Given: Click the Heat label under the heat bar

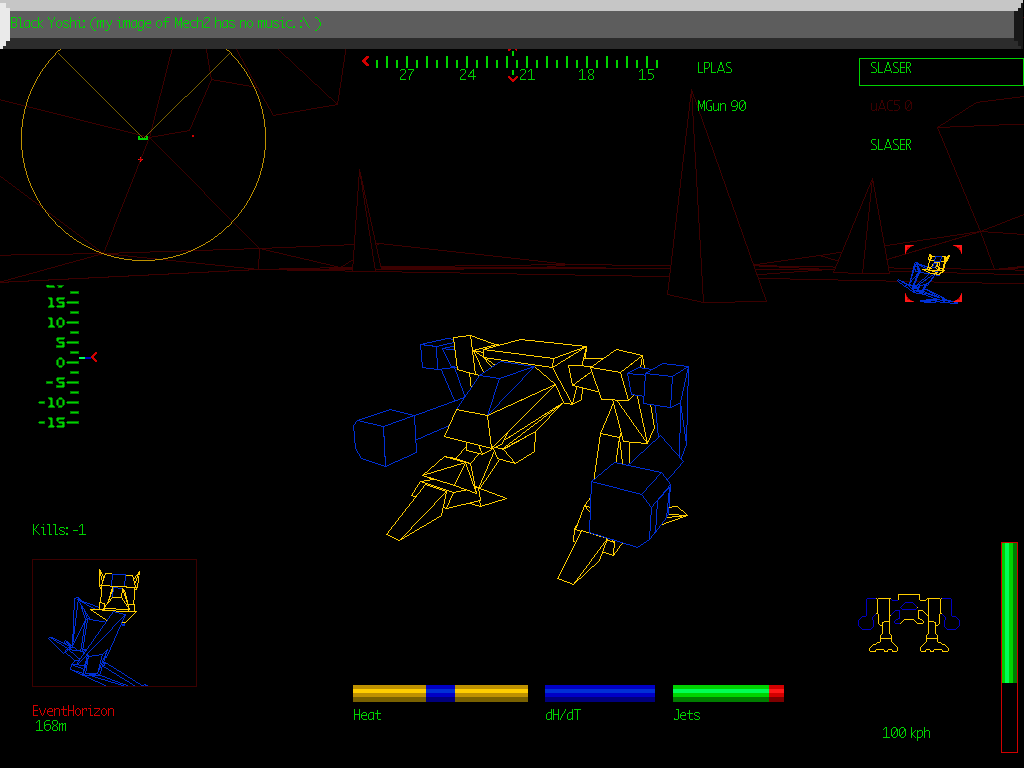Looking at the screenshot, I should [x=367, y=714].
